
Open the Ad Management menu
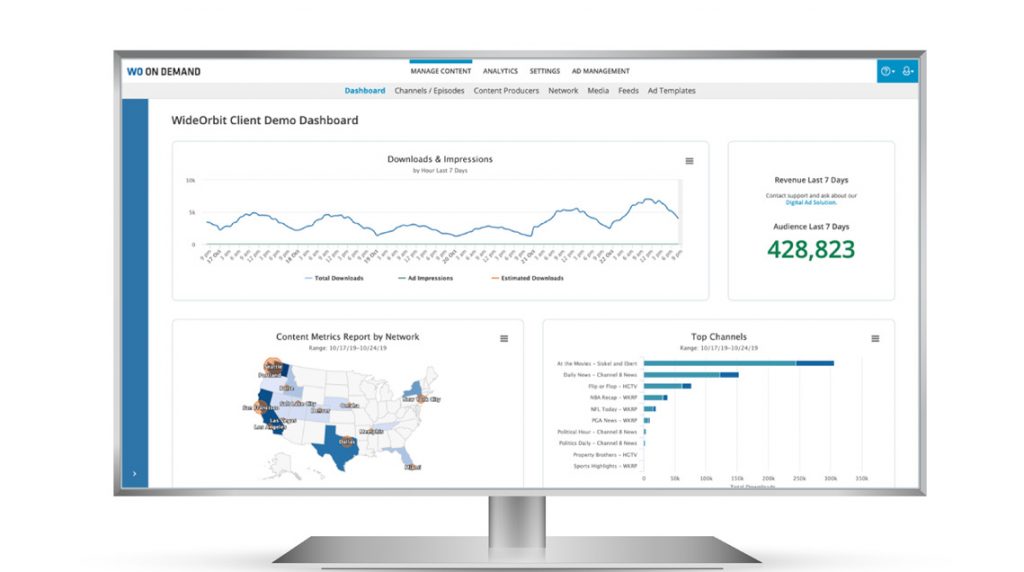[600, 72]
